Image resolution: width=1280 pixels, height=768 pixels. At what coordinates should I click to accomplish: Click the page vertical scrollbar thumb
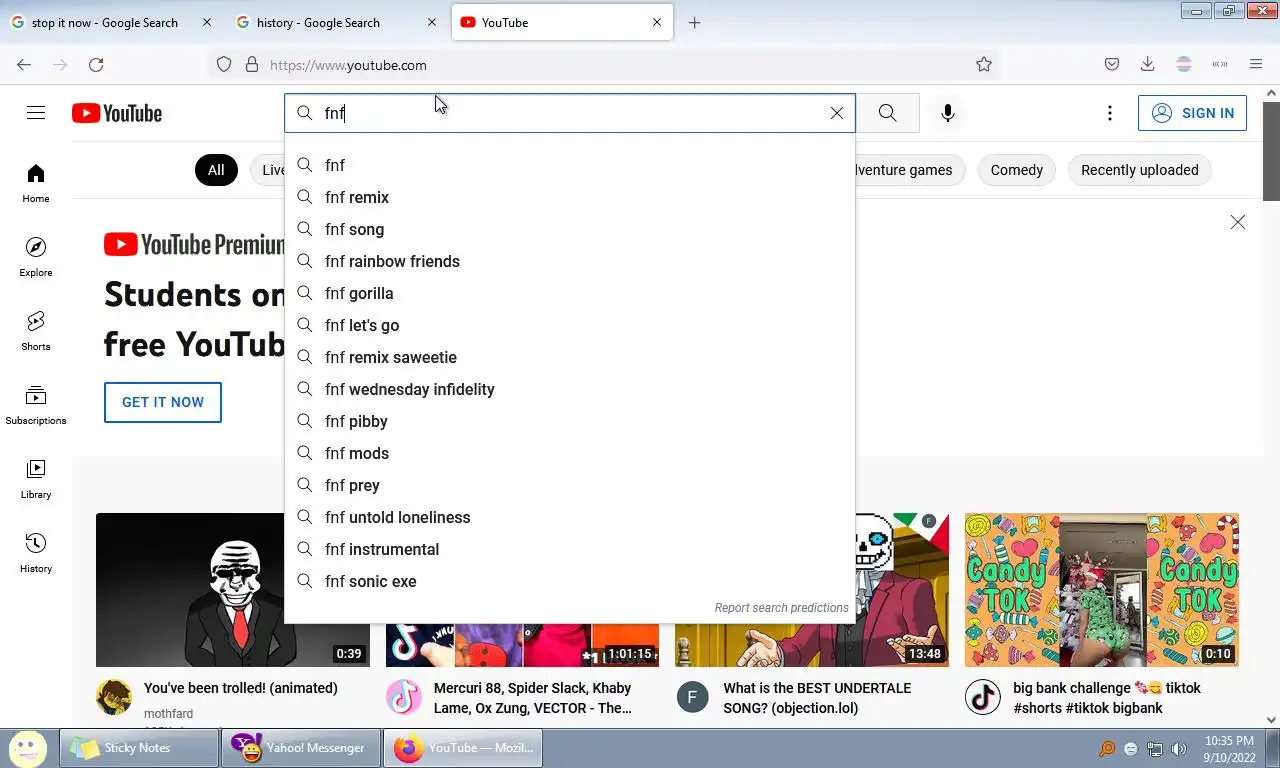1271,150
